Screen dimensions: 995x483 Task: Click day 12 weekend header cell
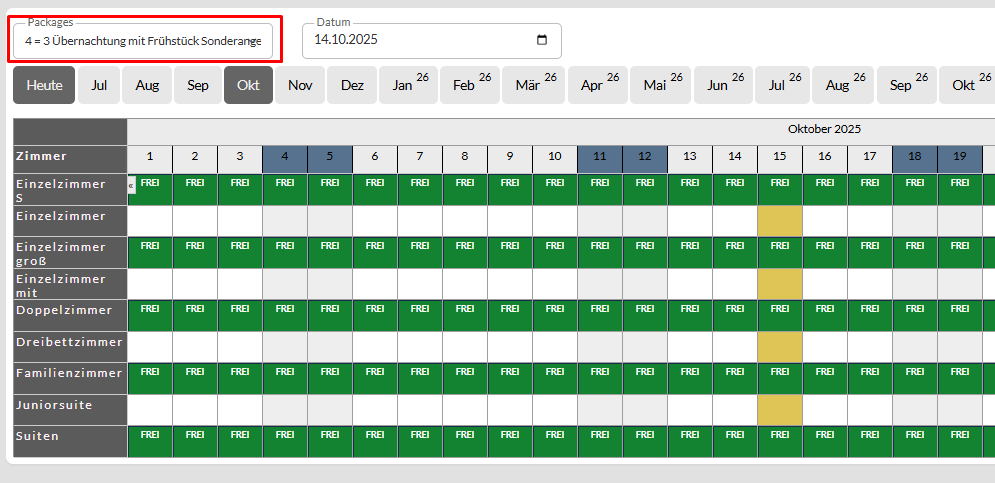[645, 157]
